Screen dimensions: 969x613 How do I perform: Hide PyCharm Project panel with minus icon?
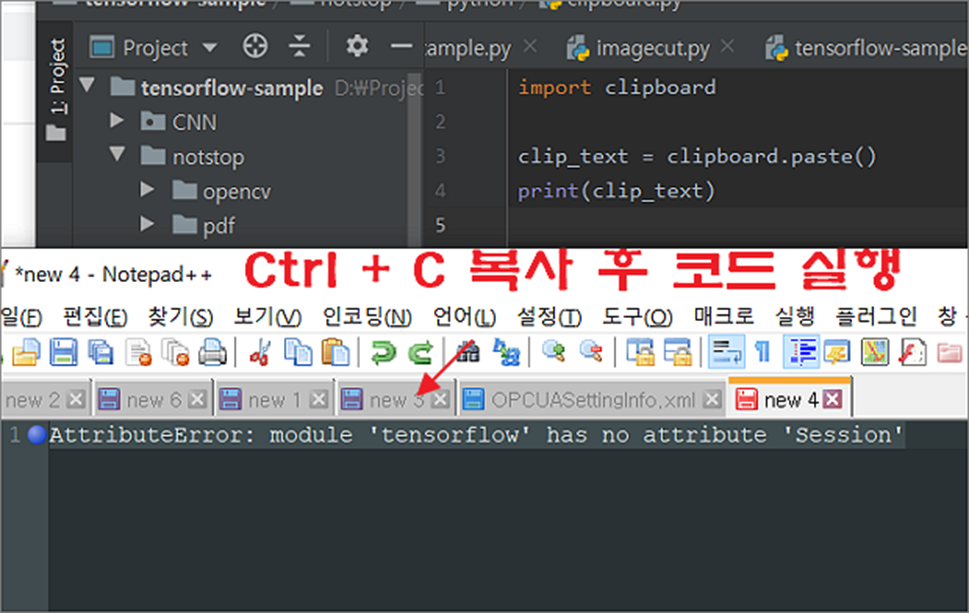coord(401,46)
